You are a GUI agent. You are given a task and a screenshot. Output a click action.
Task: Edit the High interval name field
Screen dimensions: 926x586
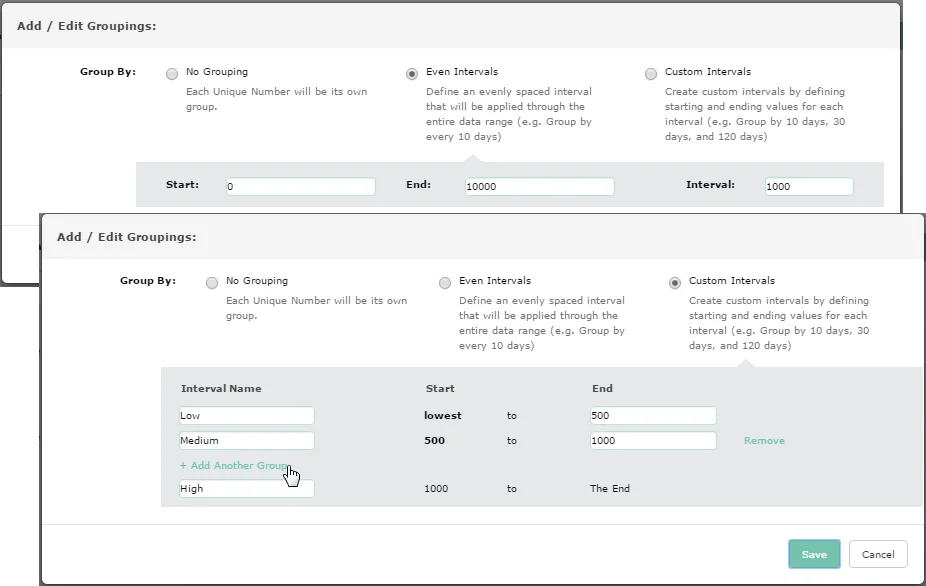point(247,489)
